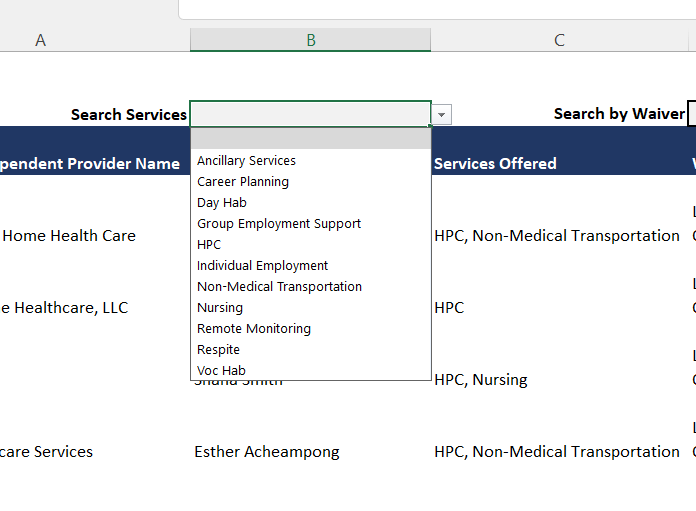696x511 pixels.
Task: Click the Search Services input cell
Action: tap(310, 114)
